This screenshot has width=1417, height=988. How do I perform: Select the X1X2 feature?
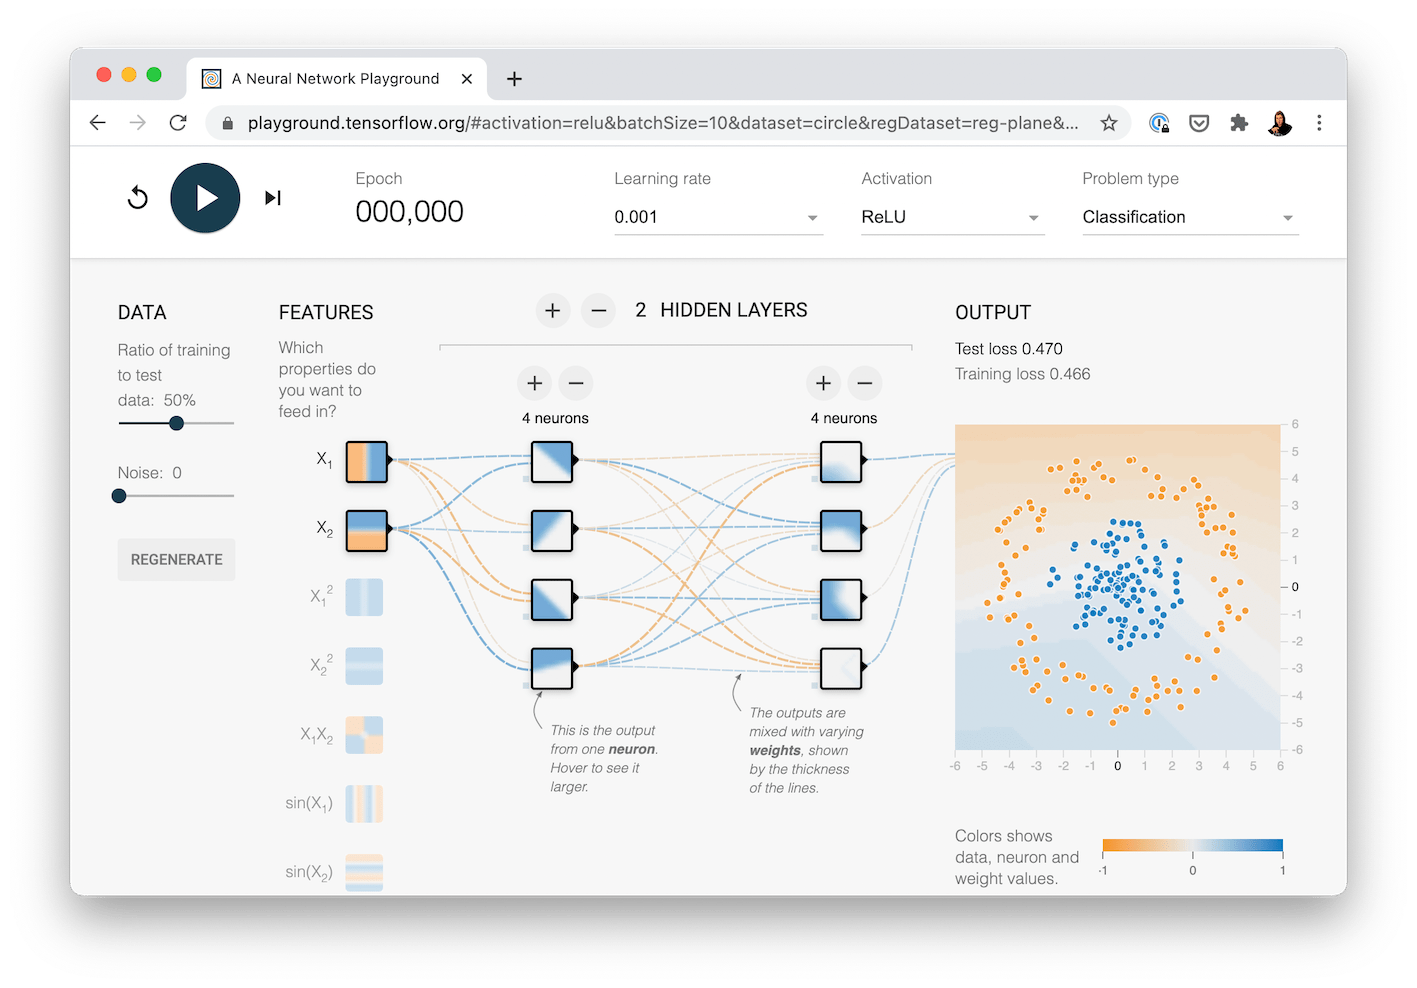click(x=364, y=735)
